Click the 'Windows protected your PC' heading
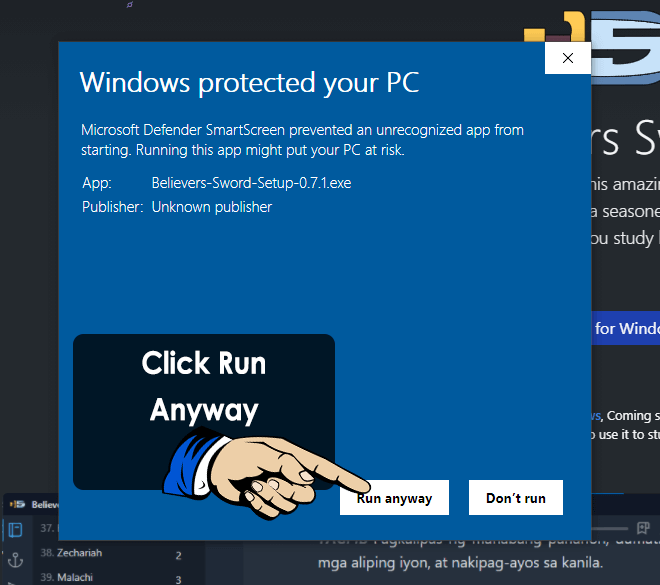The image size is (660, 585). [249, 82]
